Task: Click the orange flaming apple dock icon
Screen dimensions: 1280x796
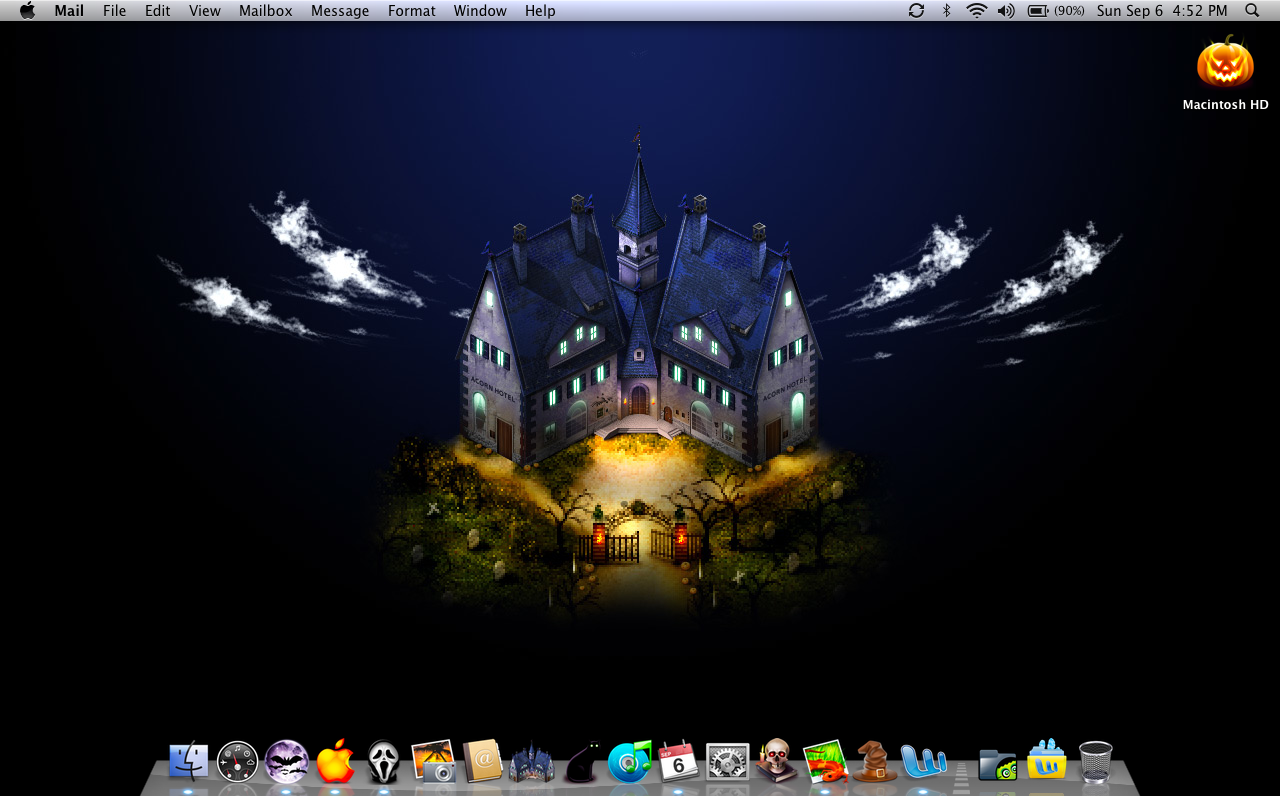Action: 335,762
